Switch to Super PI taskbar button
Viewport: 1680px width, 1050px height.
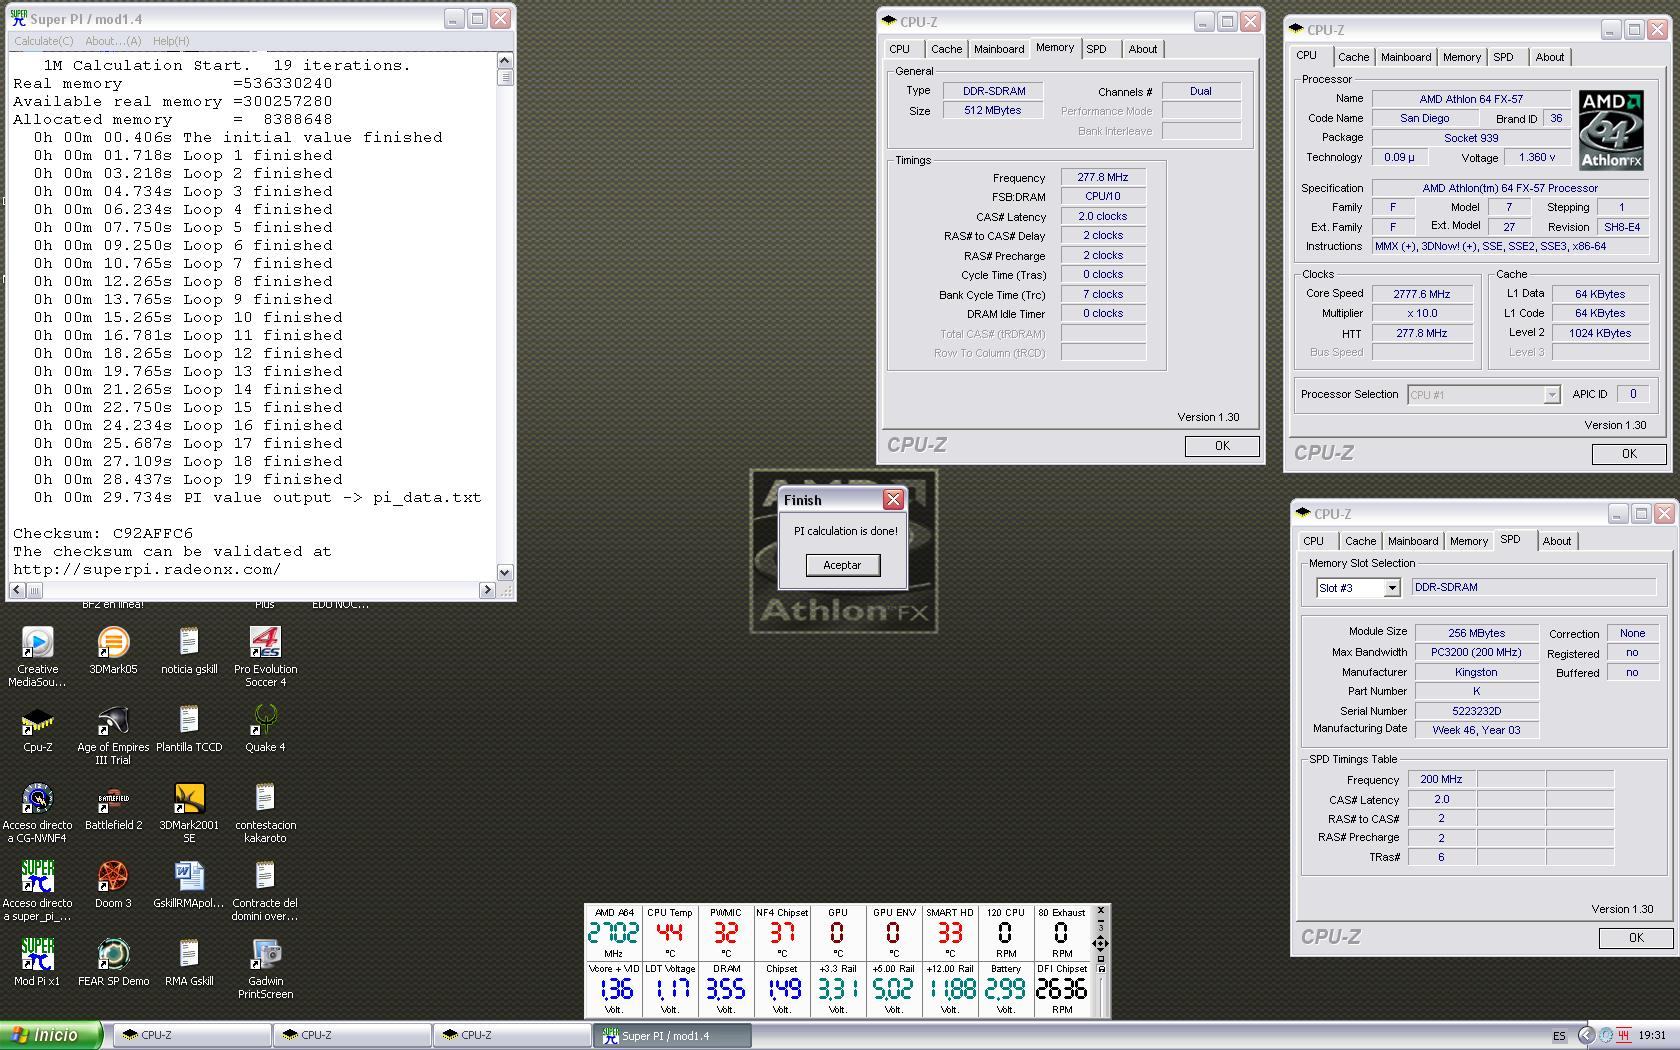(673, 1036)
